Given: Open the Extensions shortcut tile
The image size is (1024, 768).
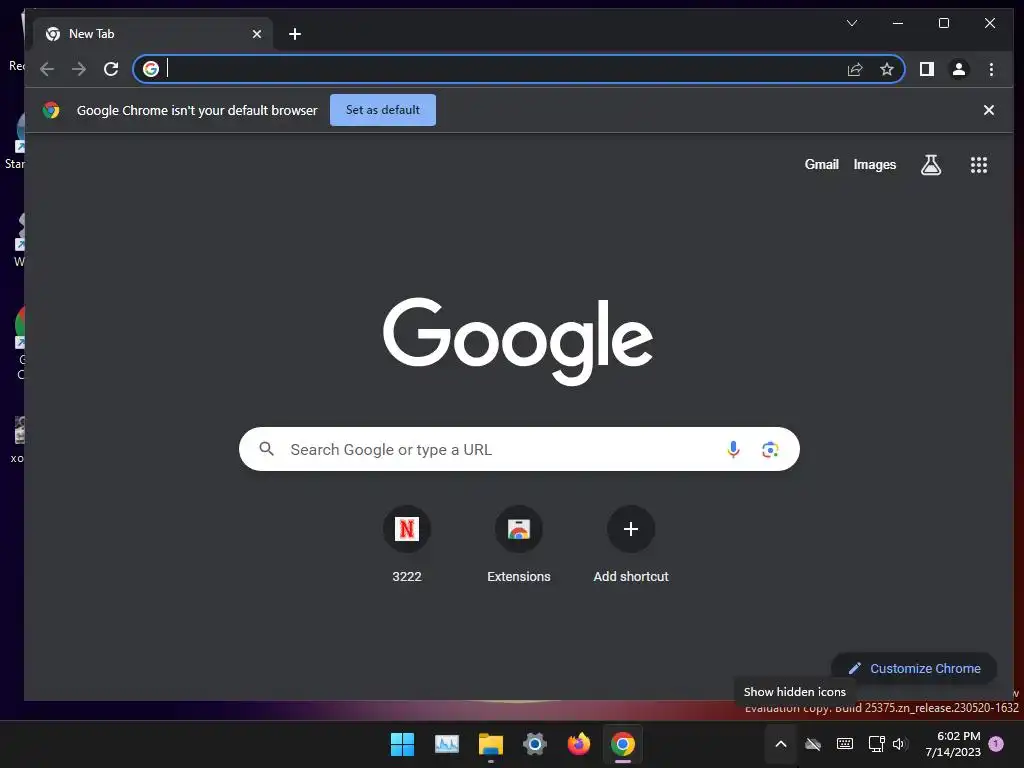Looking at the screenshot, I should click(x=519, y=545).
